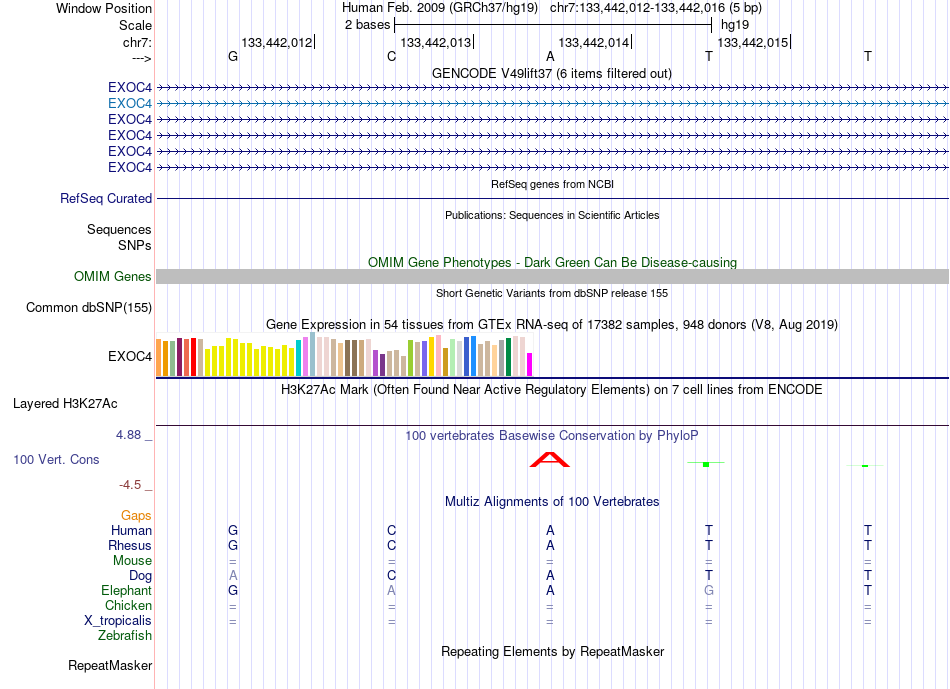The height and width of the screenshot is (689, 950).
Task: Click 'Human Feb. 2009 (GRCh37/hg19)' assembly text
Action: click(440, 8)
